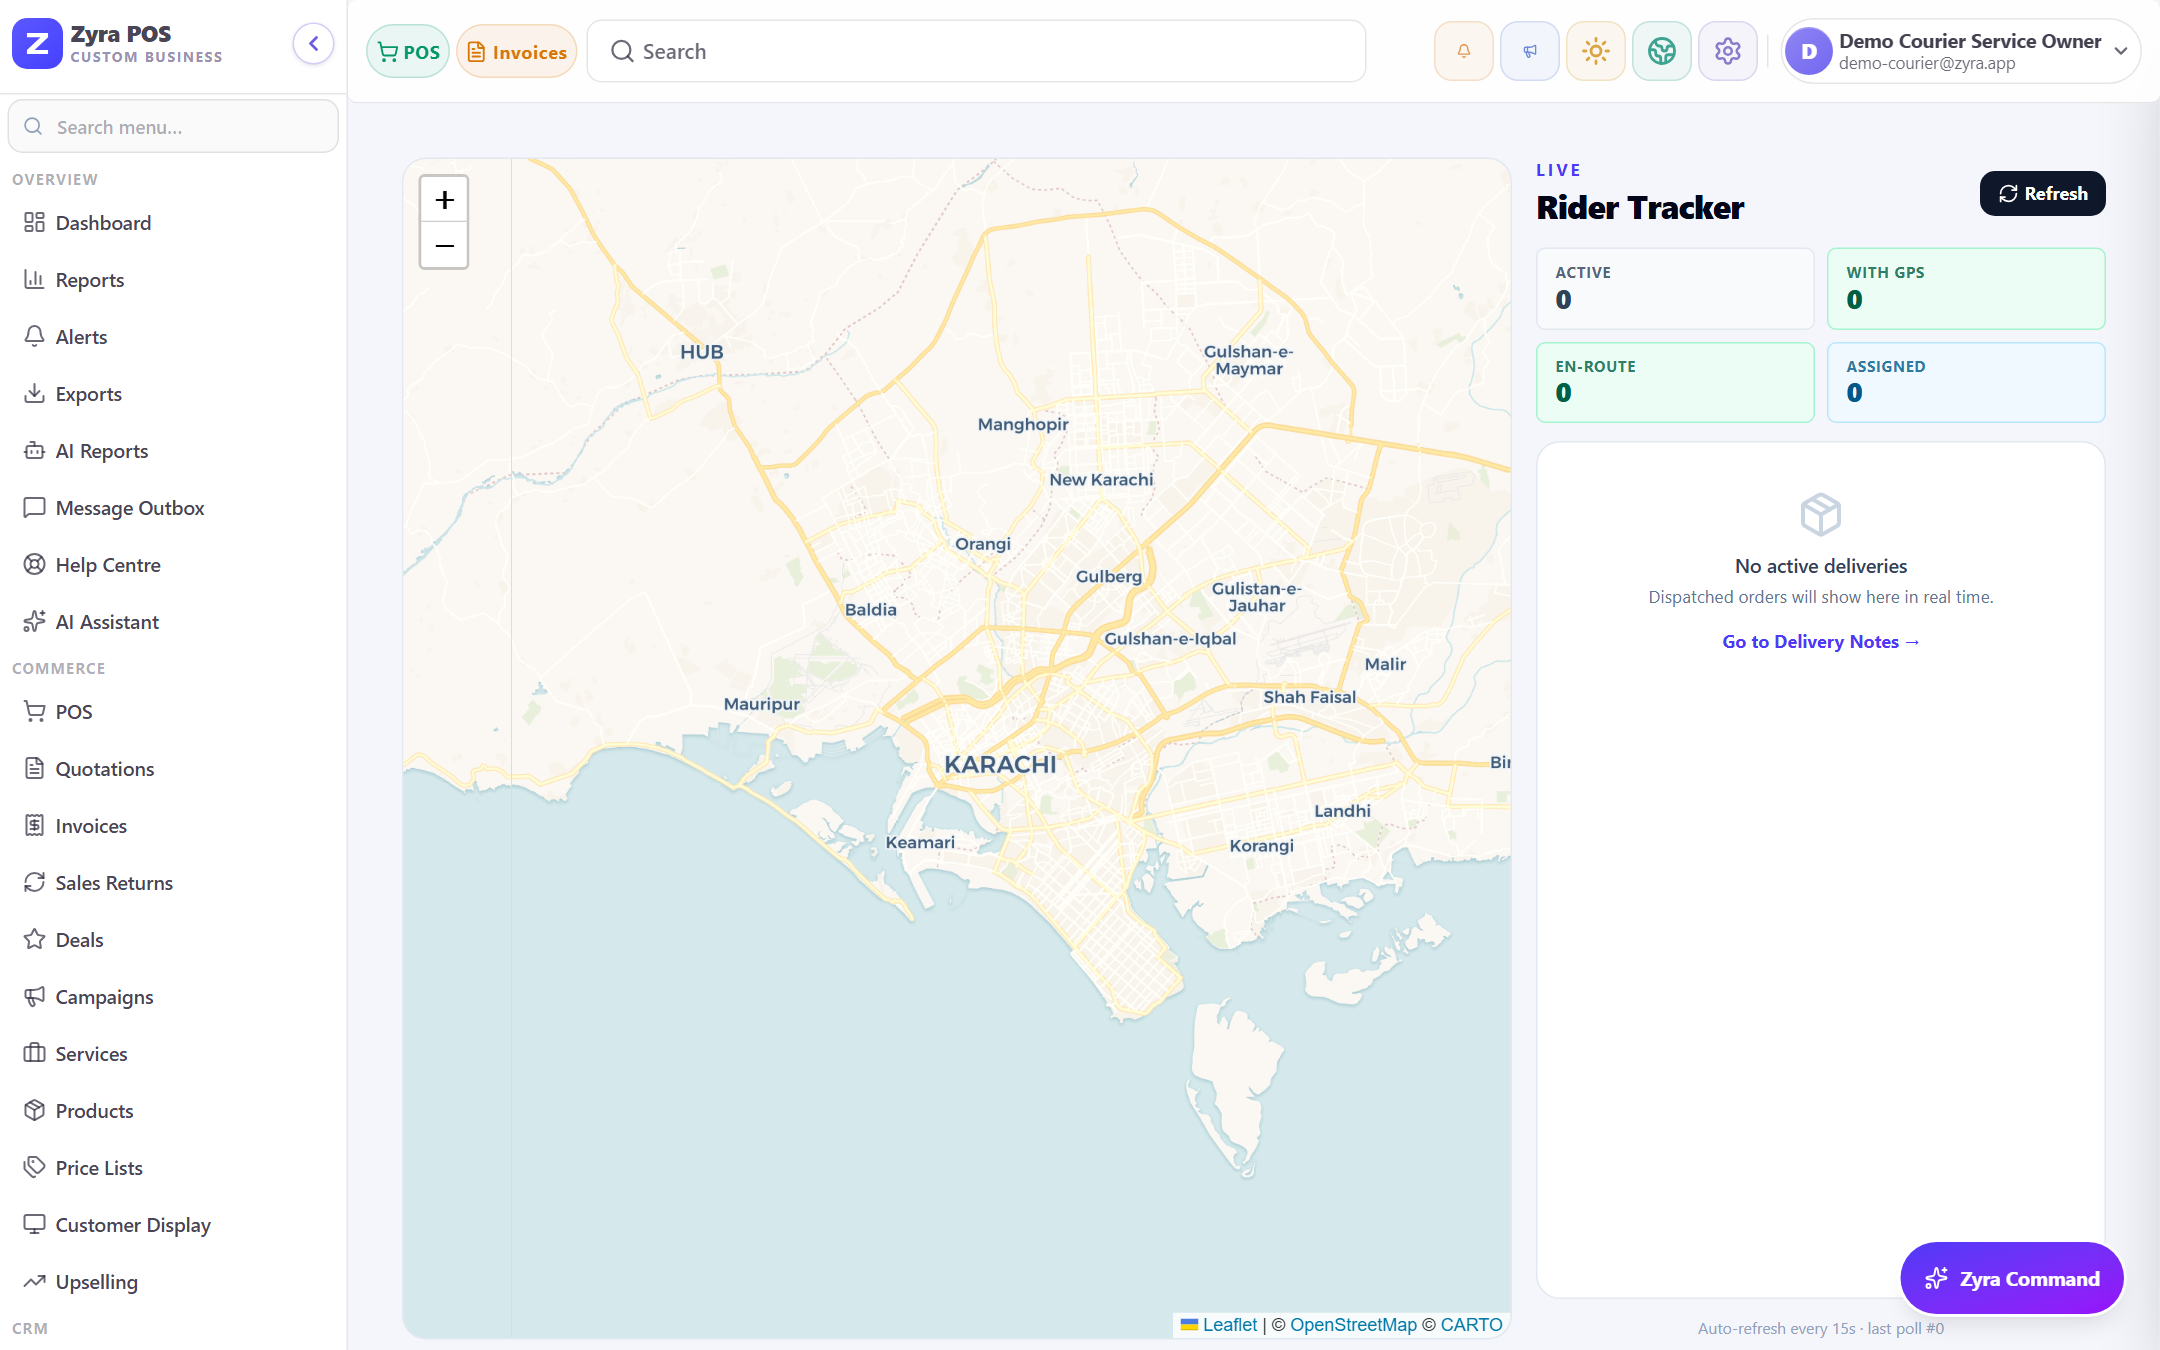Click the With GPS stat card
The height and width of the screenshot is (1350, 2160).
click(x=1966, y=288)
